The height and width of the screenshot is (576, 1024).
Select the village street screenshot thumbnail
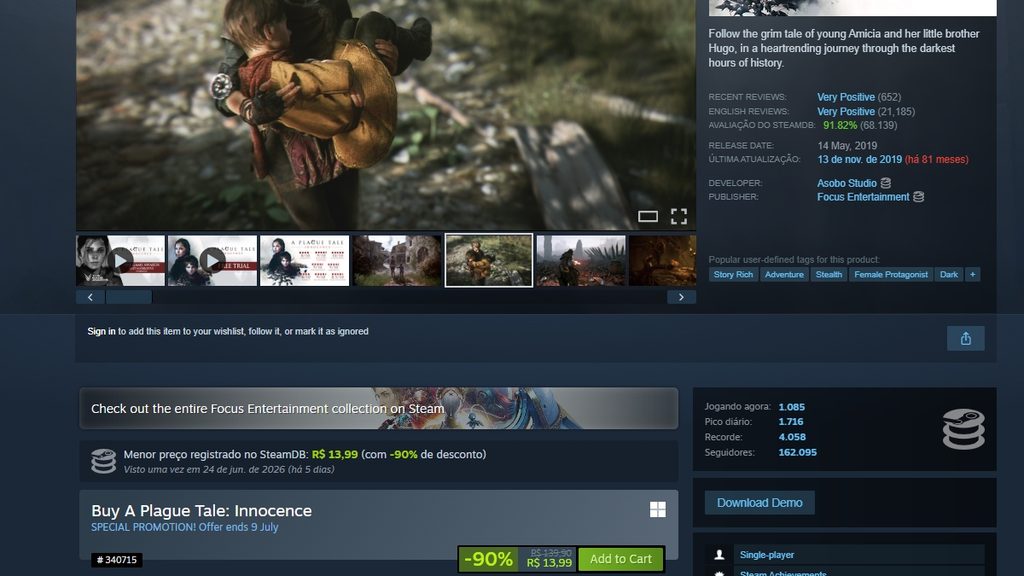397,261
